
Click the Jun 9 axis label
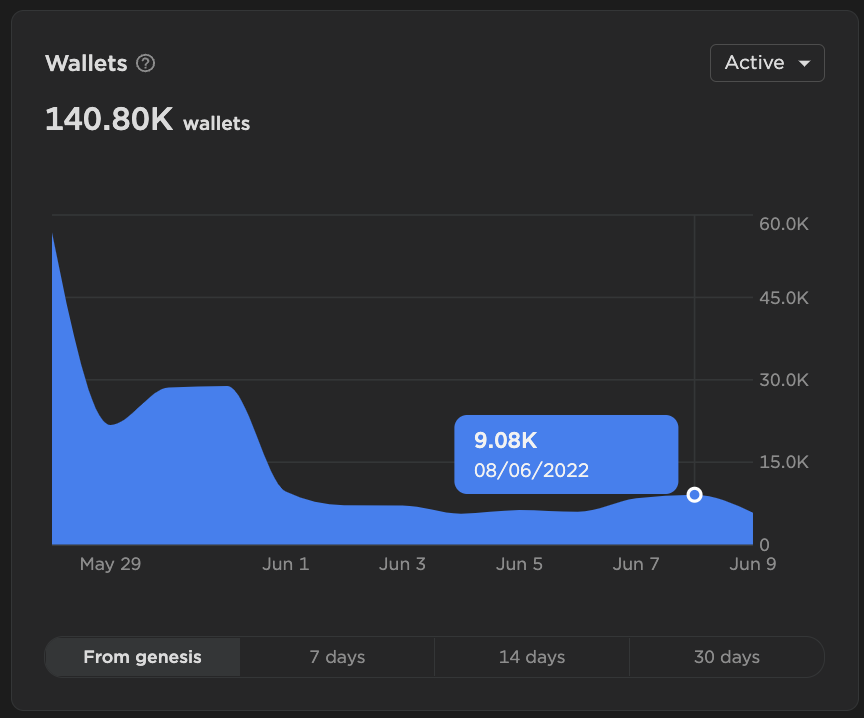[753, 564]
